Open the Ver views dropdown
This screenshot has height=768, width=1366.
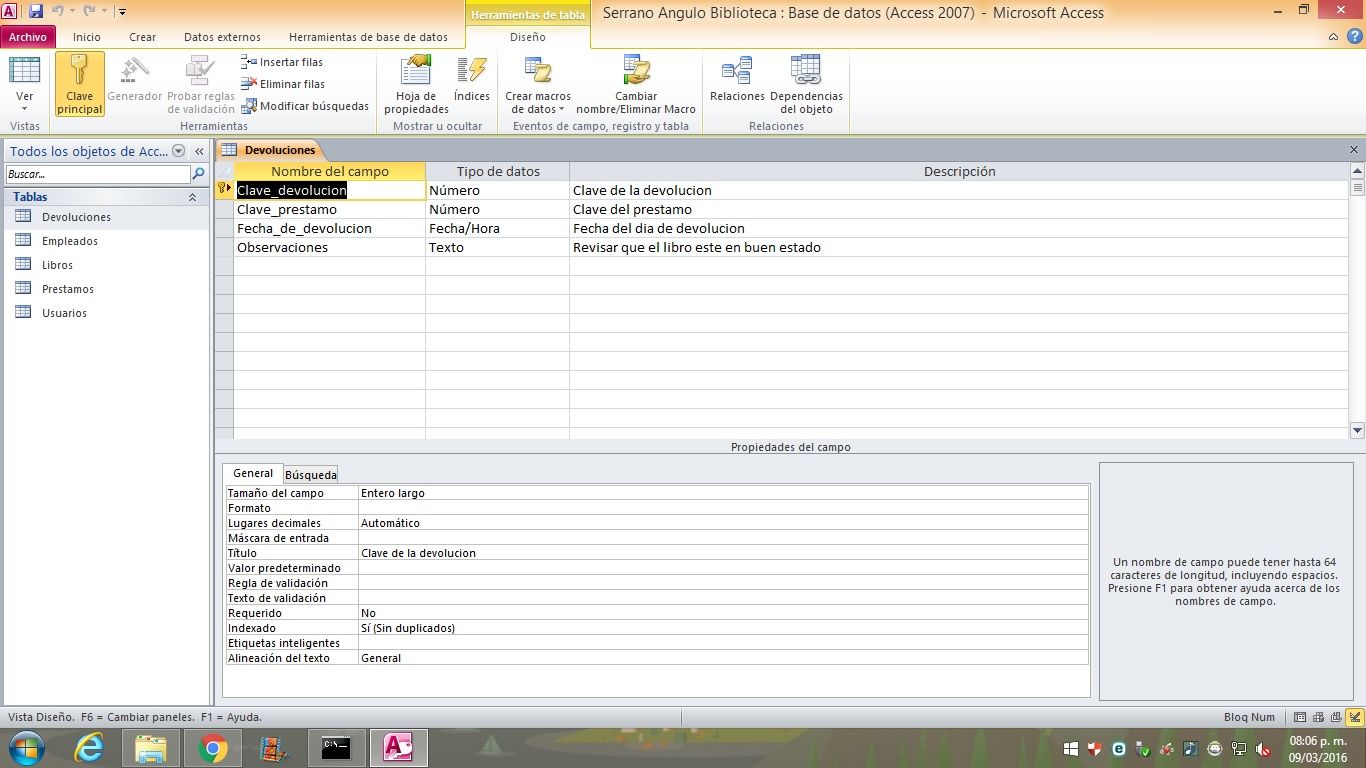click(x=25, y=102)
